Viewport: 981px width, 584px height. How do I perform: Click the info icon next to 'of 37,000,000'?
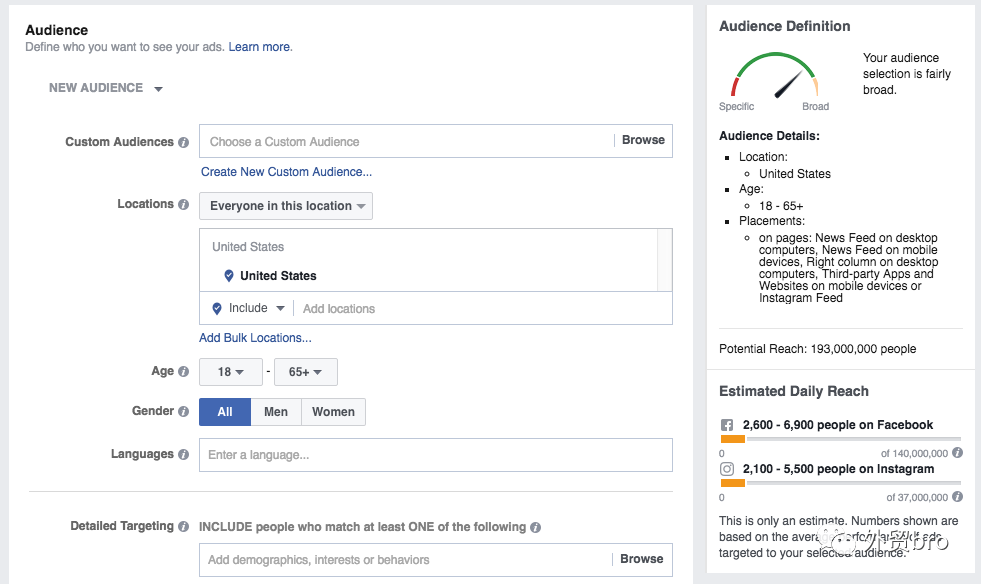[x=957, y=496]
